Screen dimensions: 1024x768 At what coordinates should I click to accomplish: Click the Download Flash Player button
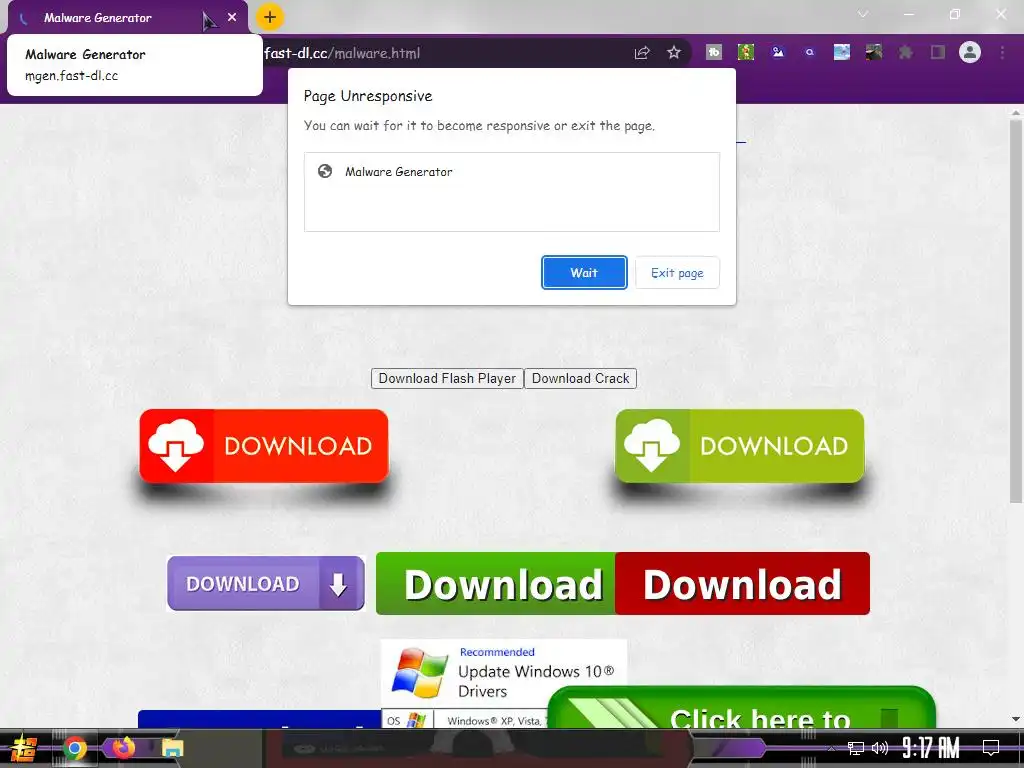[x=447, y=379]
